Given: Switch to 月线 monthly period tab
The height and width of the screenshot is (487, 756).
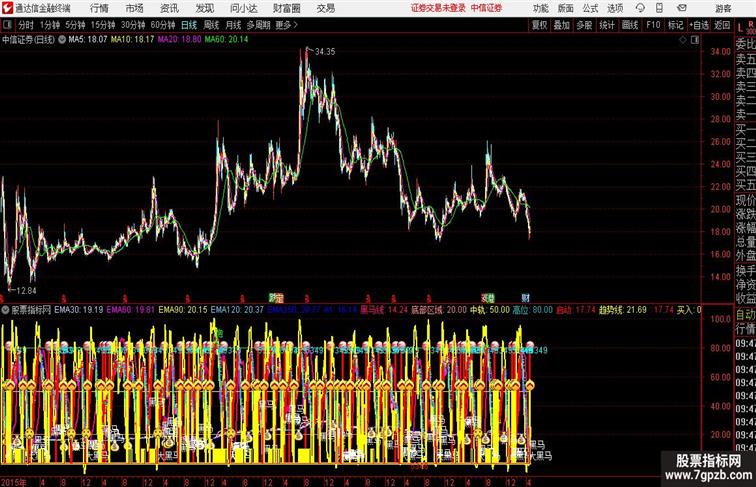Looking at the screenshot, I should pos(233,25).
